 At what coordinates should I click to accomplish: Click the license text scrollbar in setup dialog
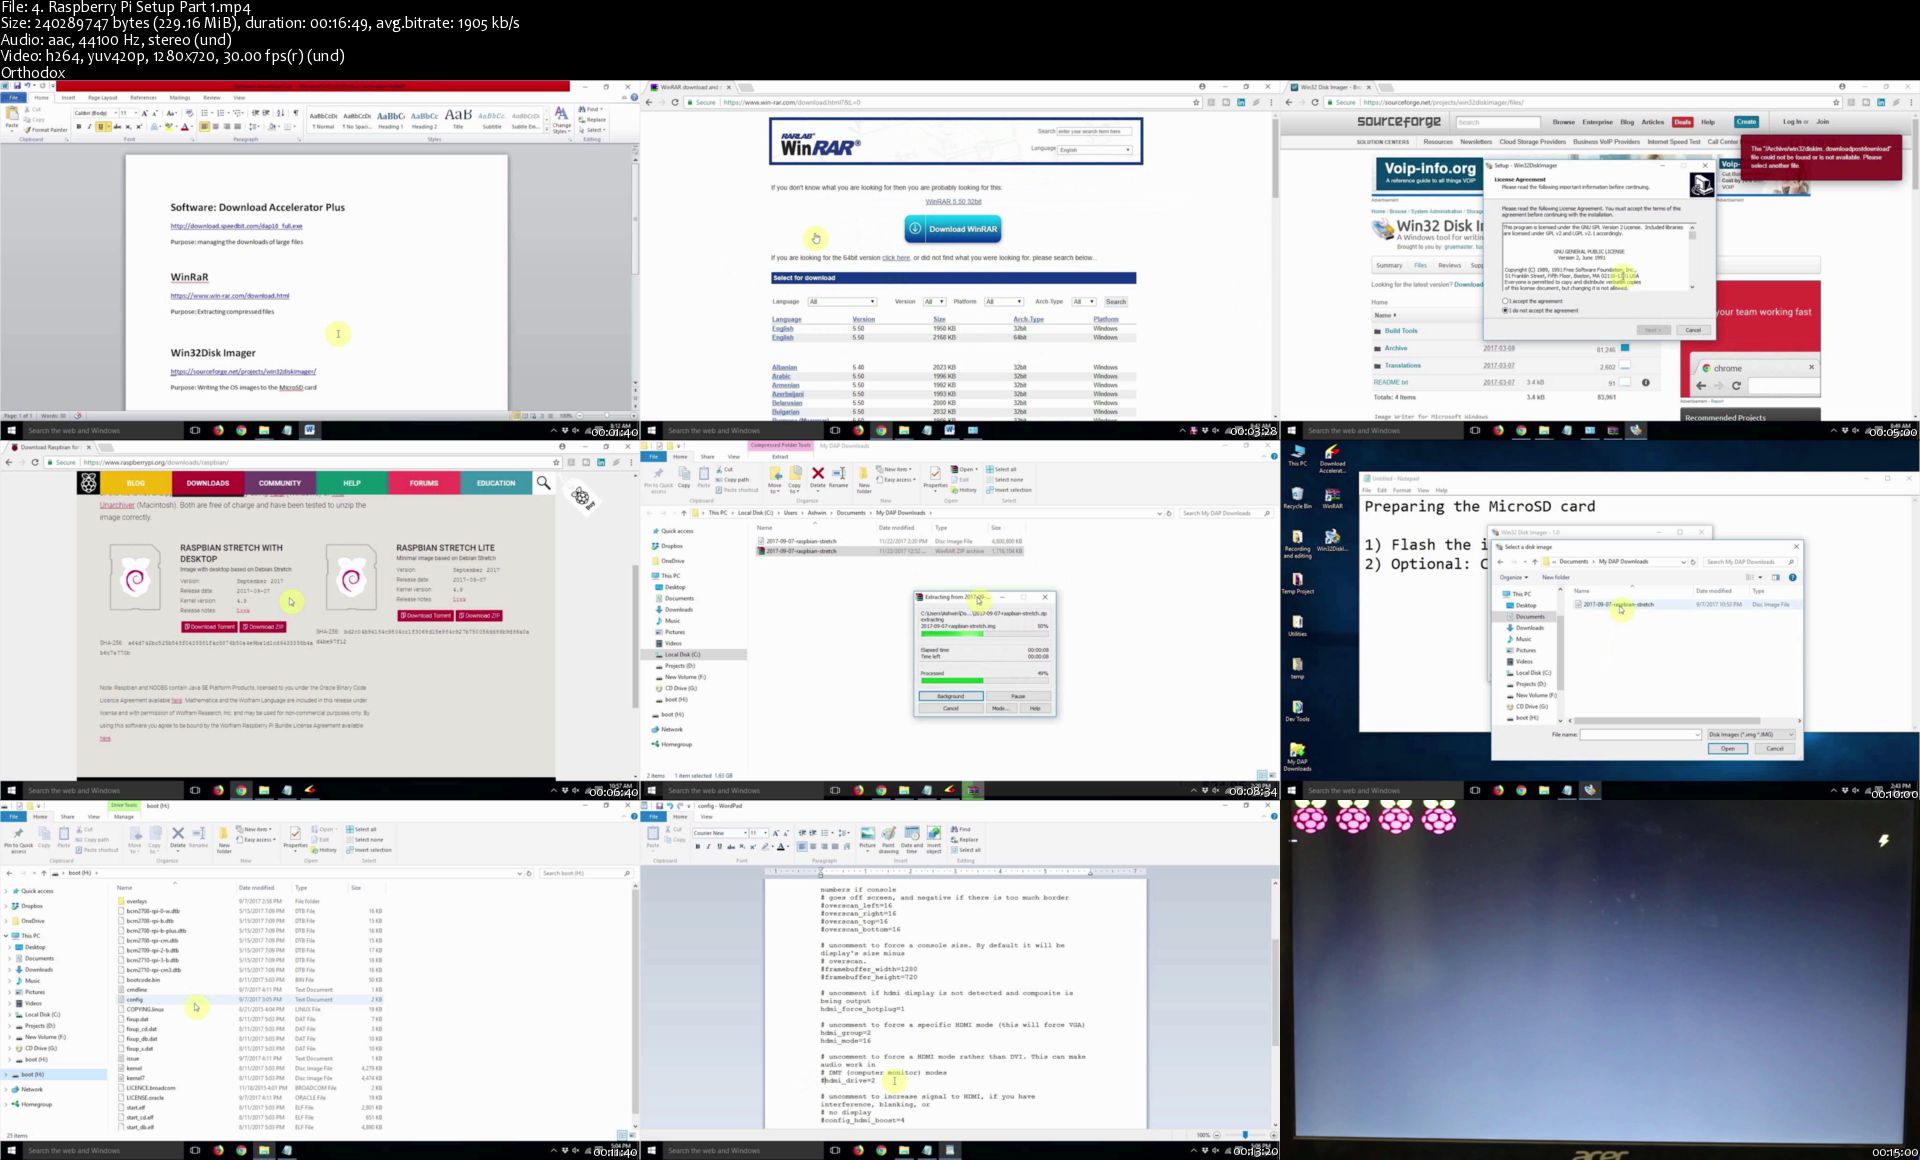[x=1692, y=257]
